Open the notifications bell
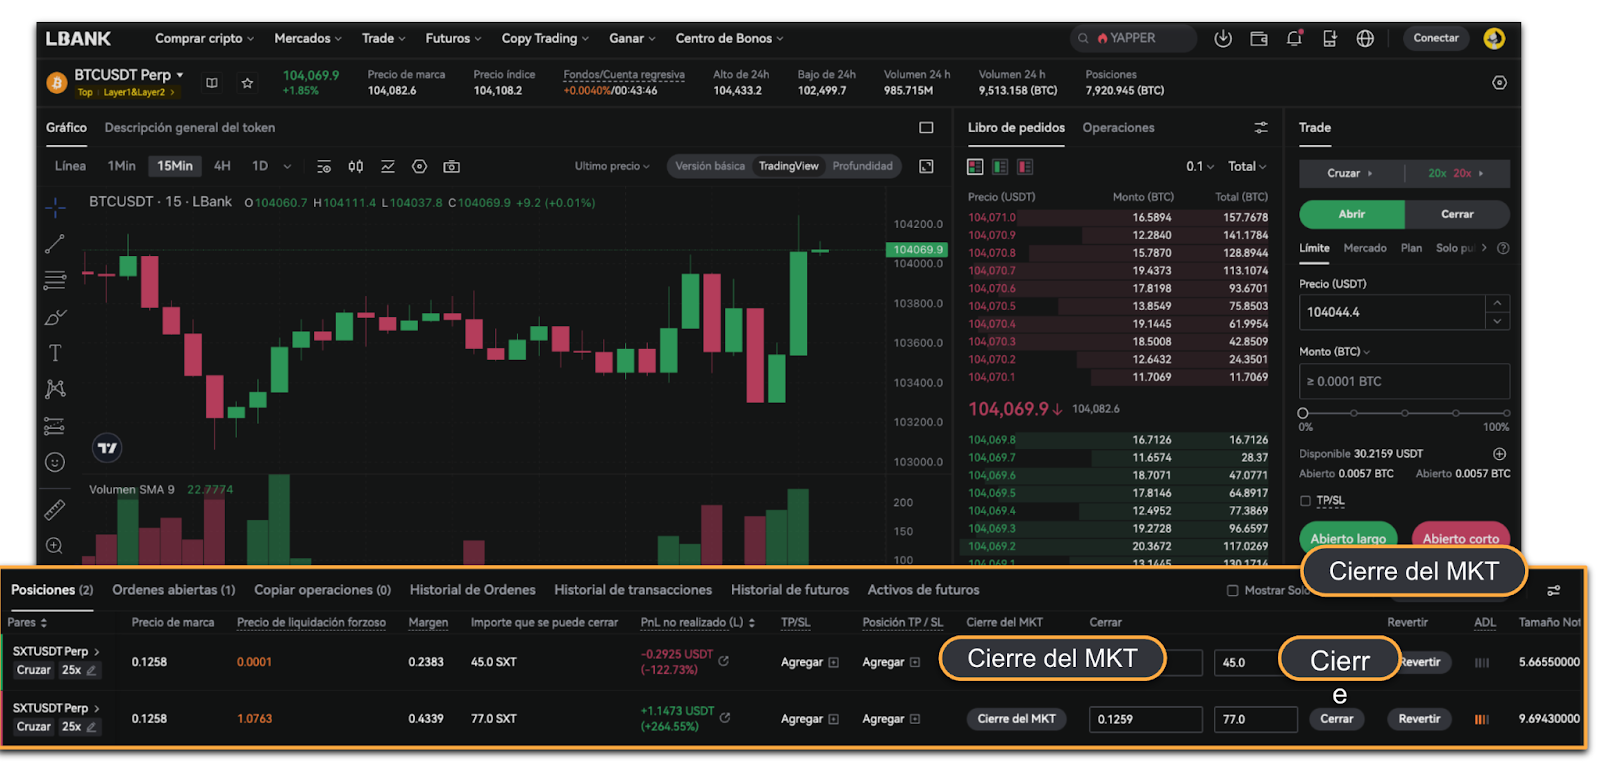This screenshot has width=1600, height=766. (1294, 38)
